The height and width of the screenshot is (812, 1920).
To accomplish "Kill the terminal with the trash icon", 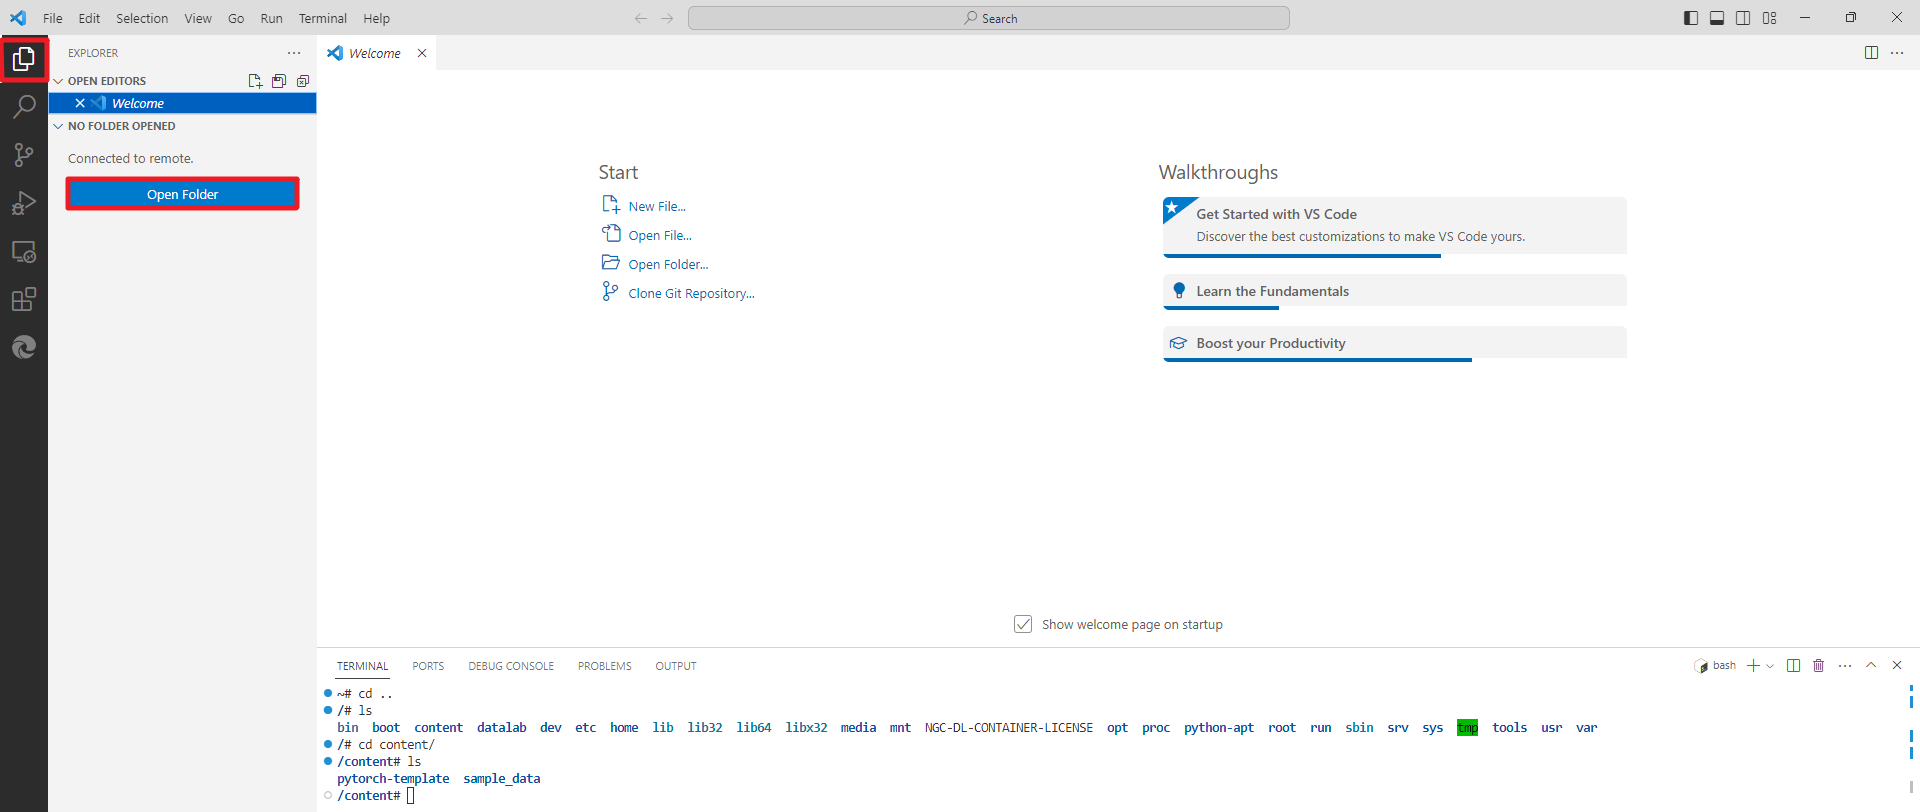I will coord(1819,666).
